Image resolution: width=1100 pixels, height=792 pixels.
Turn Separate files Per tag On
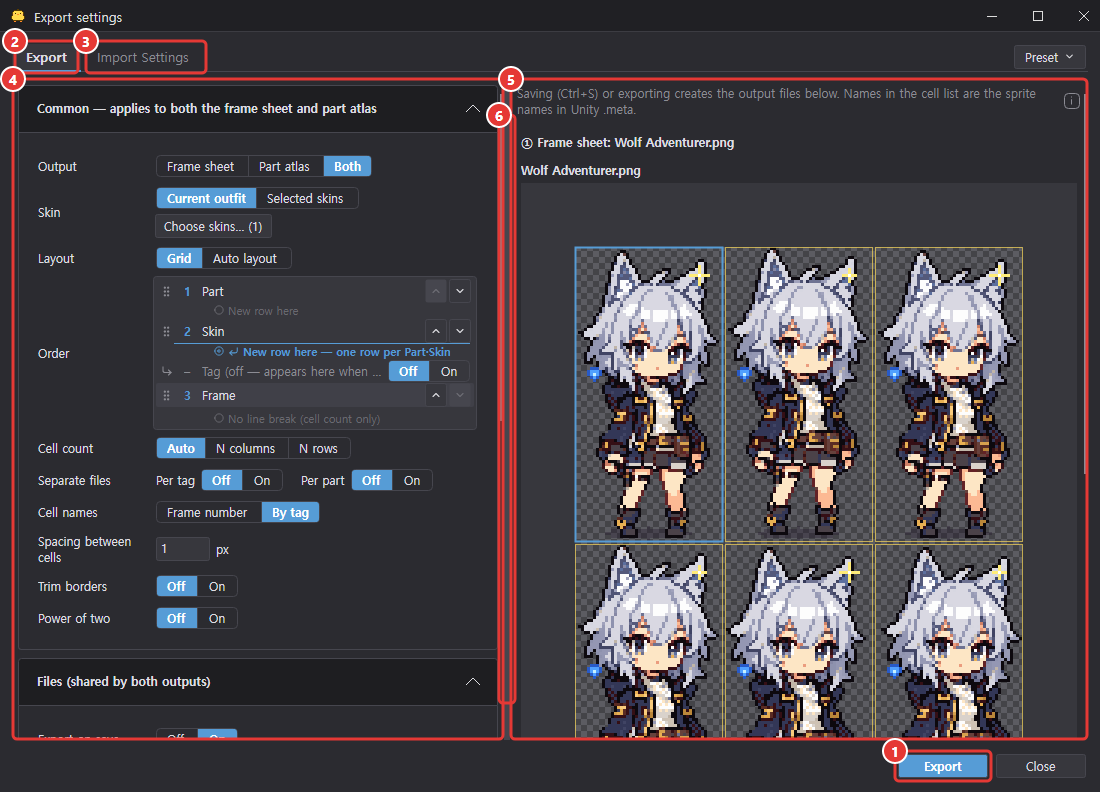(262, 481)
